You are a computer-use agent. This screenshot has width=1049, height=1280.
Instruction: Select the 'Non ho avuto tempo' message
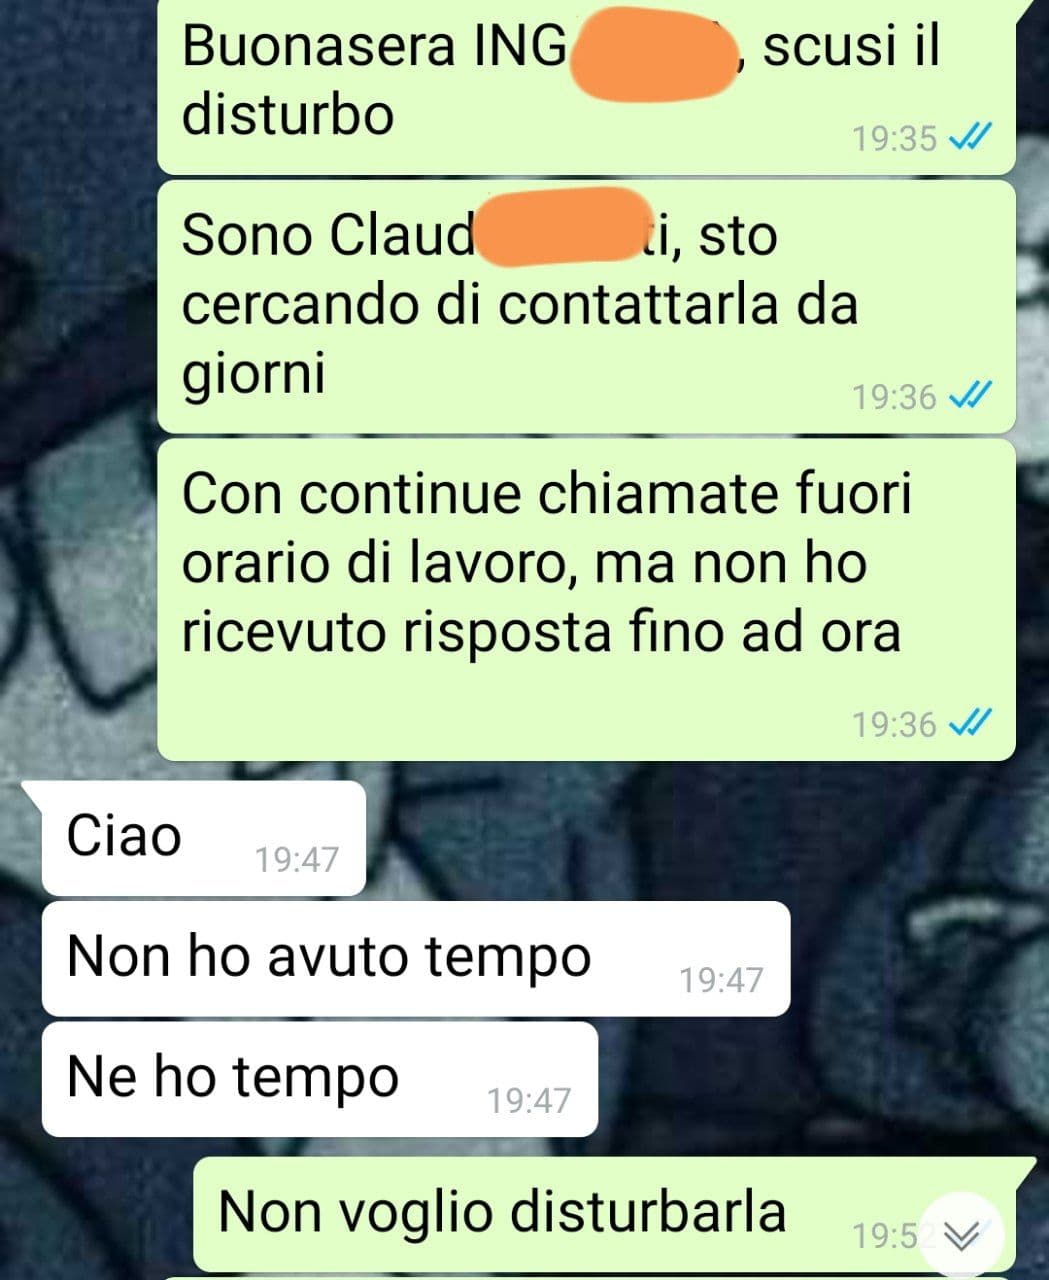click(416, 958)
